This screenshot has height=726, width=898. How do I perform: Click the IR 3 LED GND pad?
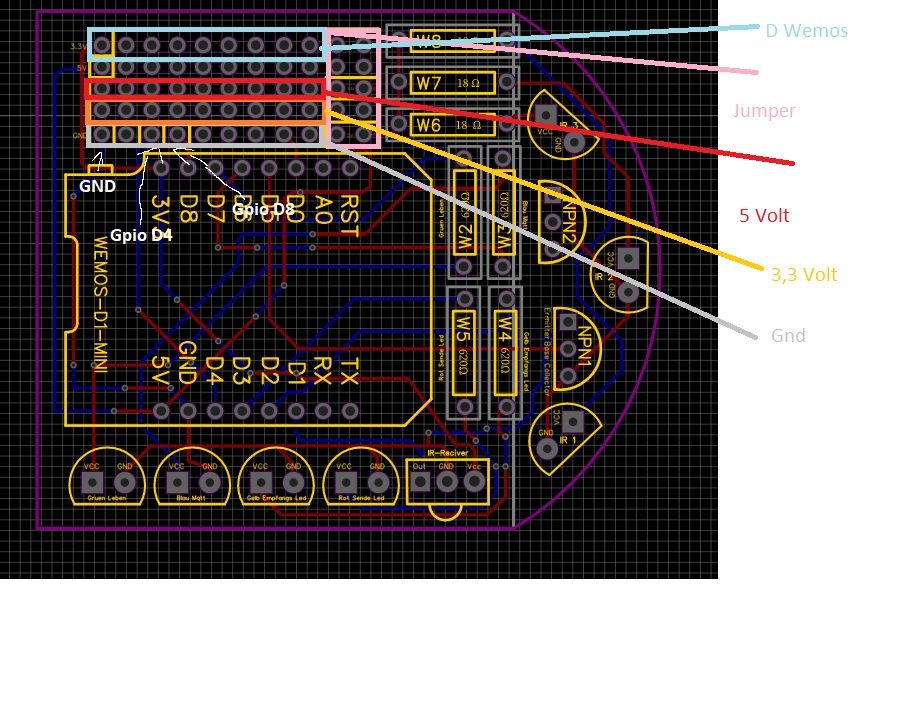(x=573, y=141)
